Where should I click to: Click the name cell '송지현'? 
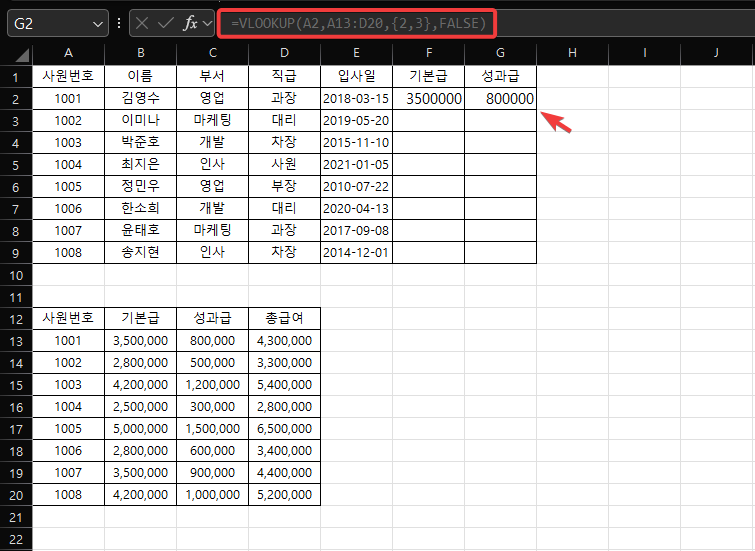pos(141,252)
